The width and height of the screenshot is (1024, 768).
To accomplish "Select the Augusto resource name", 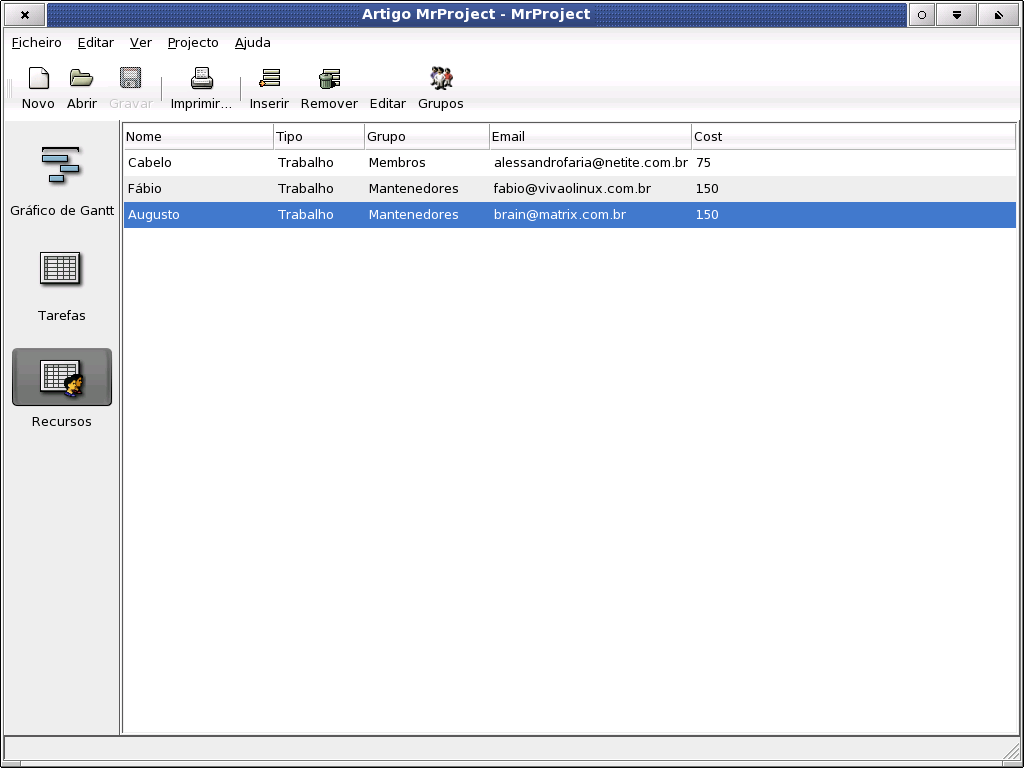I will [153, 215].
